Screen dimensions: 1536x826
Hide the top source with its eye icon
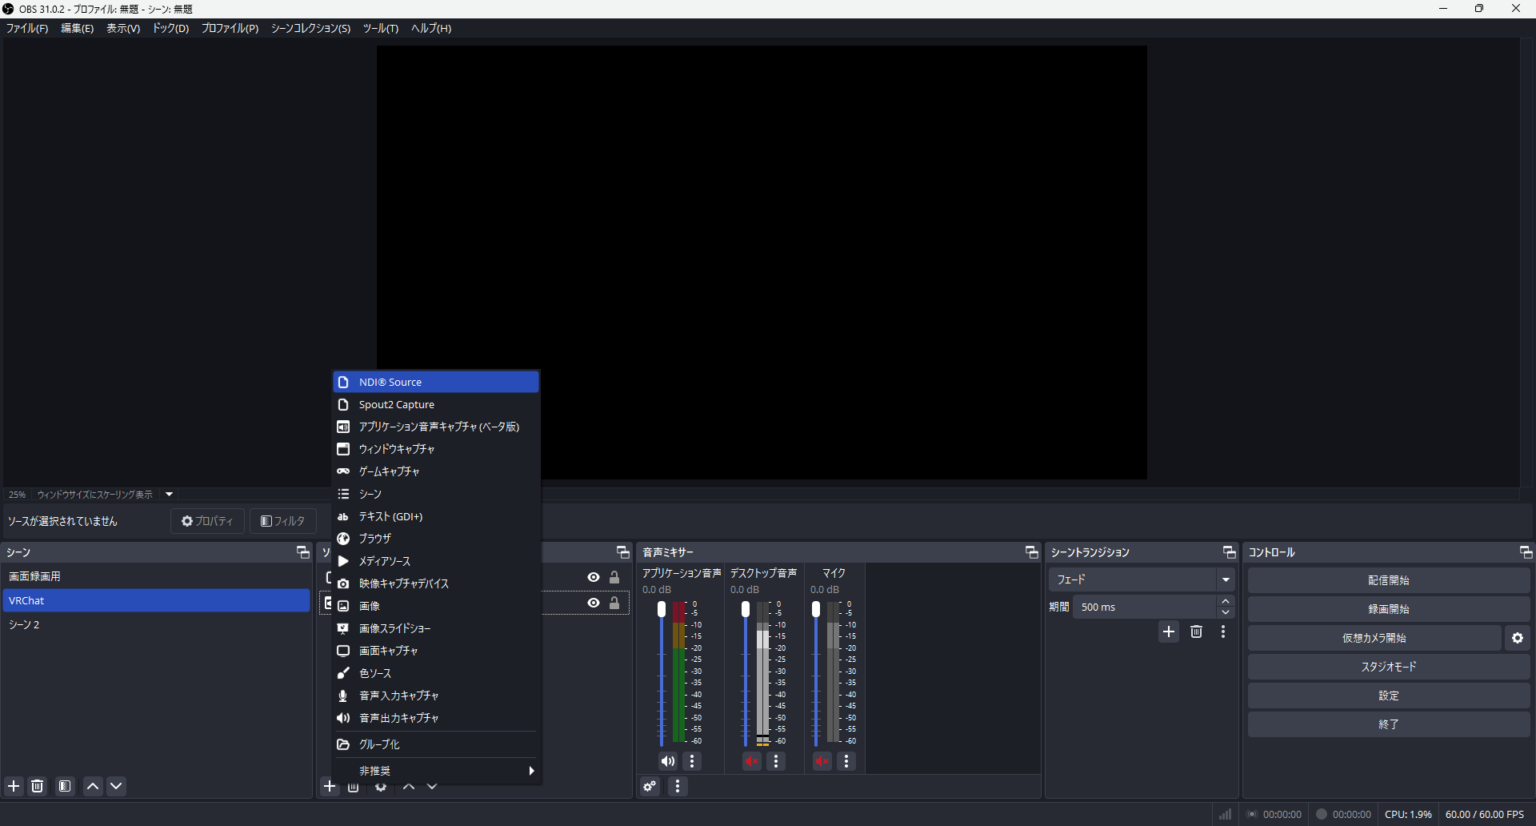point(593,576)
